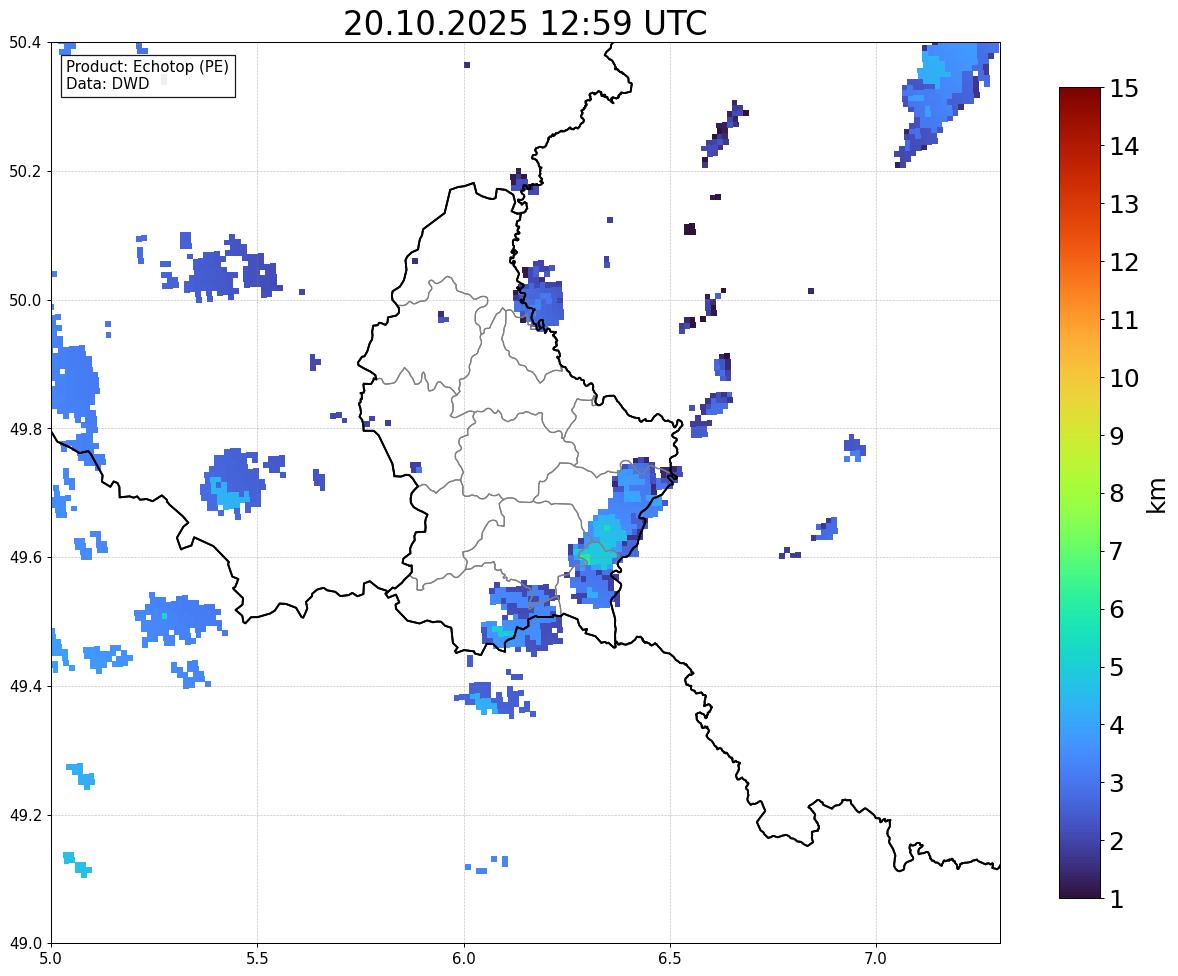Click longitude axis label 6.0
The width and height of the screenshot is (1178, 976).
point(464,959)
